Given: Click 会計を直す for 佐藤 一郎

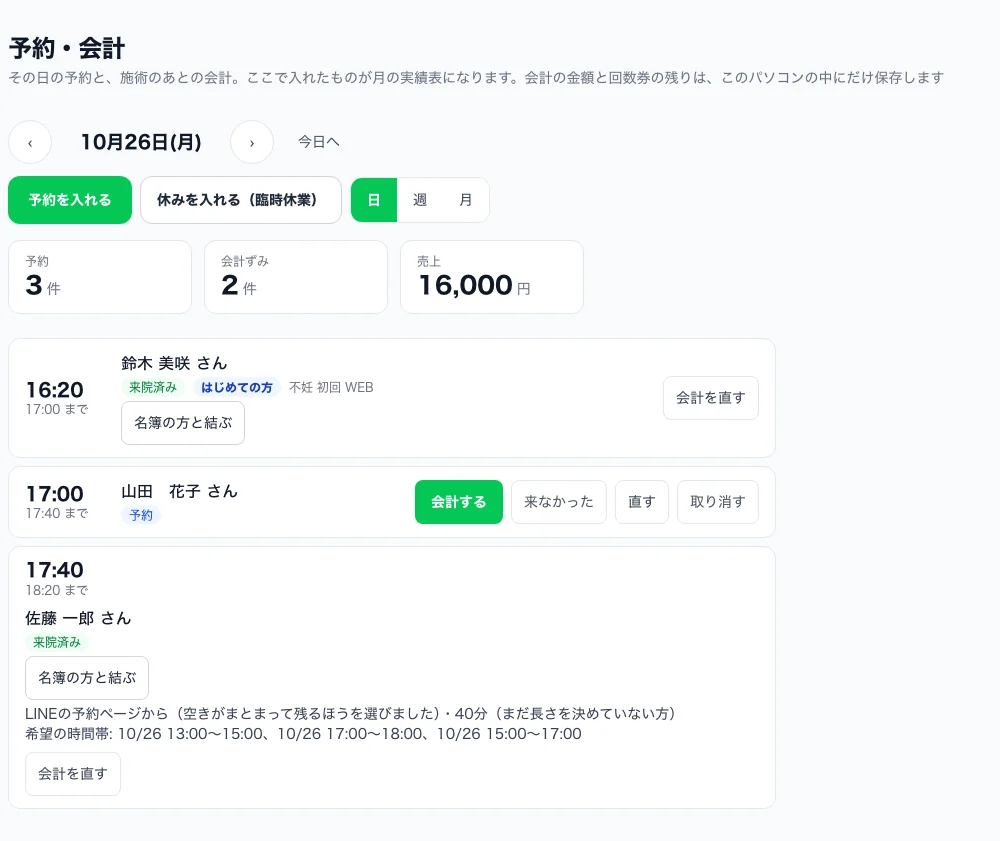Looking at the screenshot, I should tap(73, 774).
